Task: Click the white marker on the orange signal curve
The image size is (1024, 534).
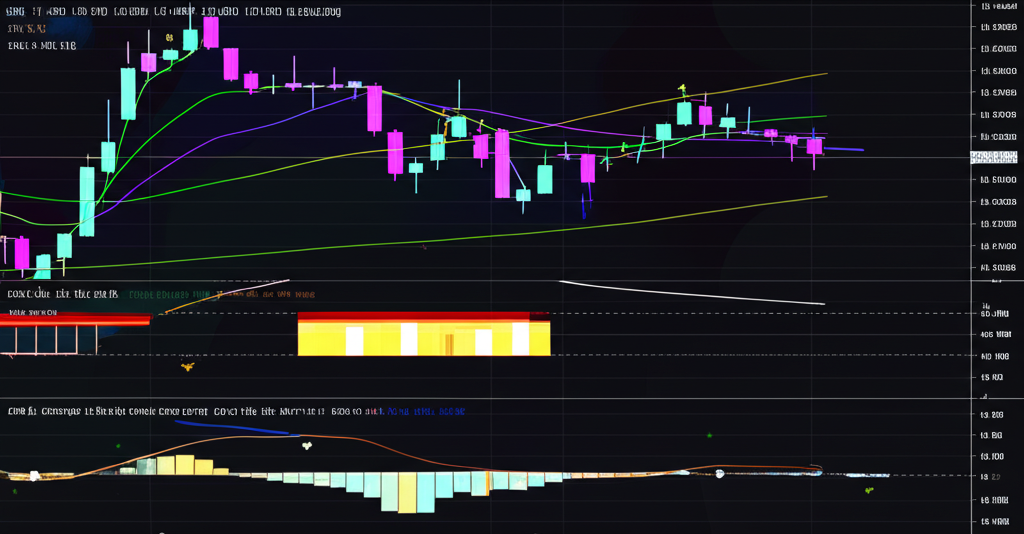Action: pos(307,446)
